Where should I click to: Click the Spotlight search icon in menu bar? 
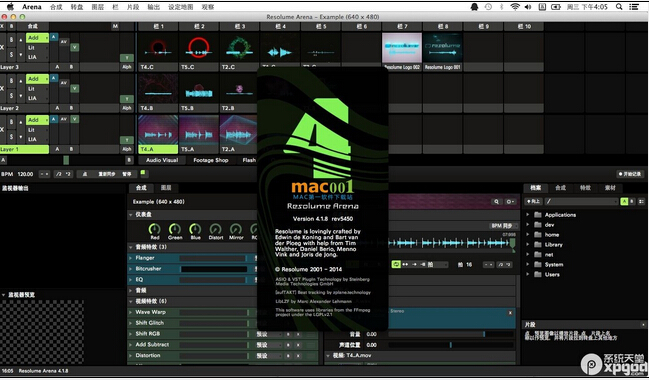coord(619,7)
